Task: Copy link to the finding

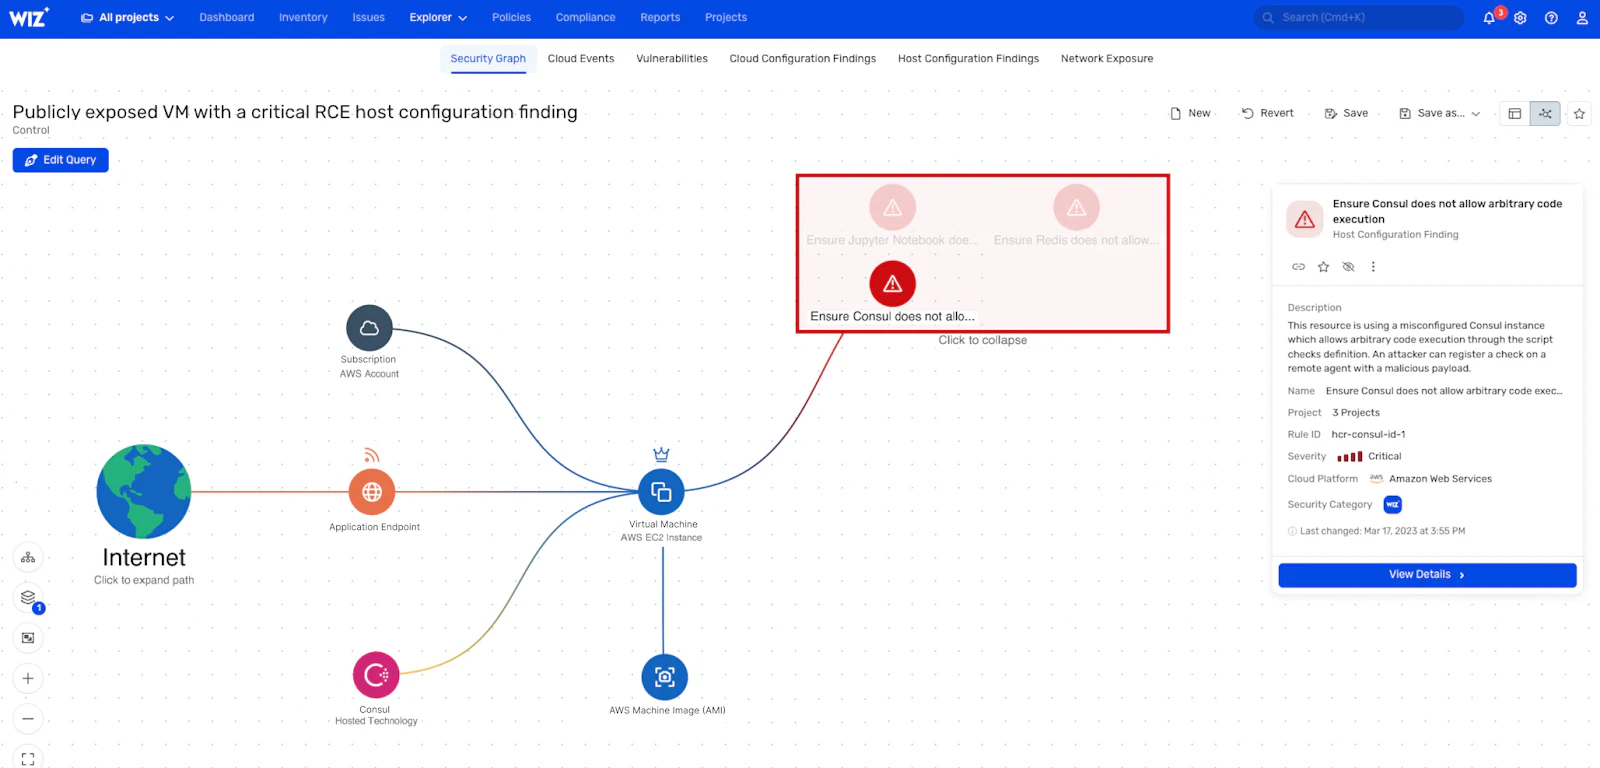Action: point(1298,267)
